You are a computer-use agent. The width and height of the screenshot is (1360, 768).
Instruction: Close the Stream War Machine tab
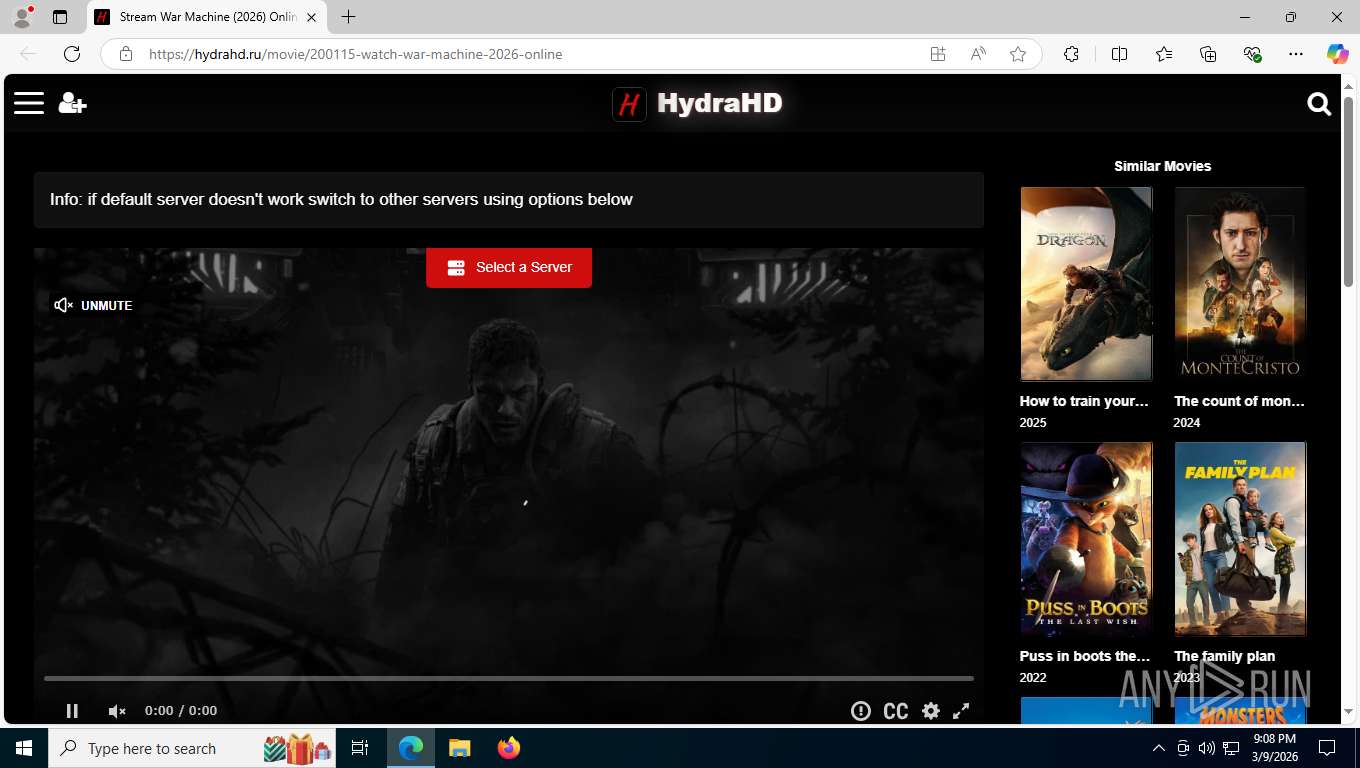point(312,17)
